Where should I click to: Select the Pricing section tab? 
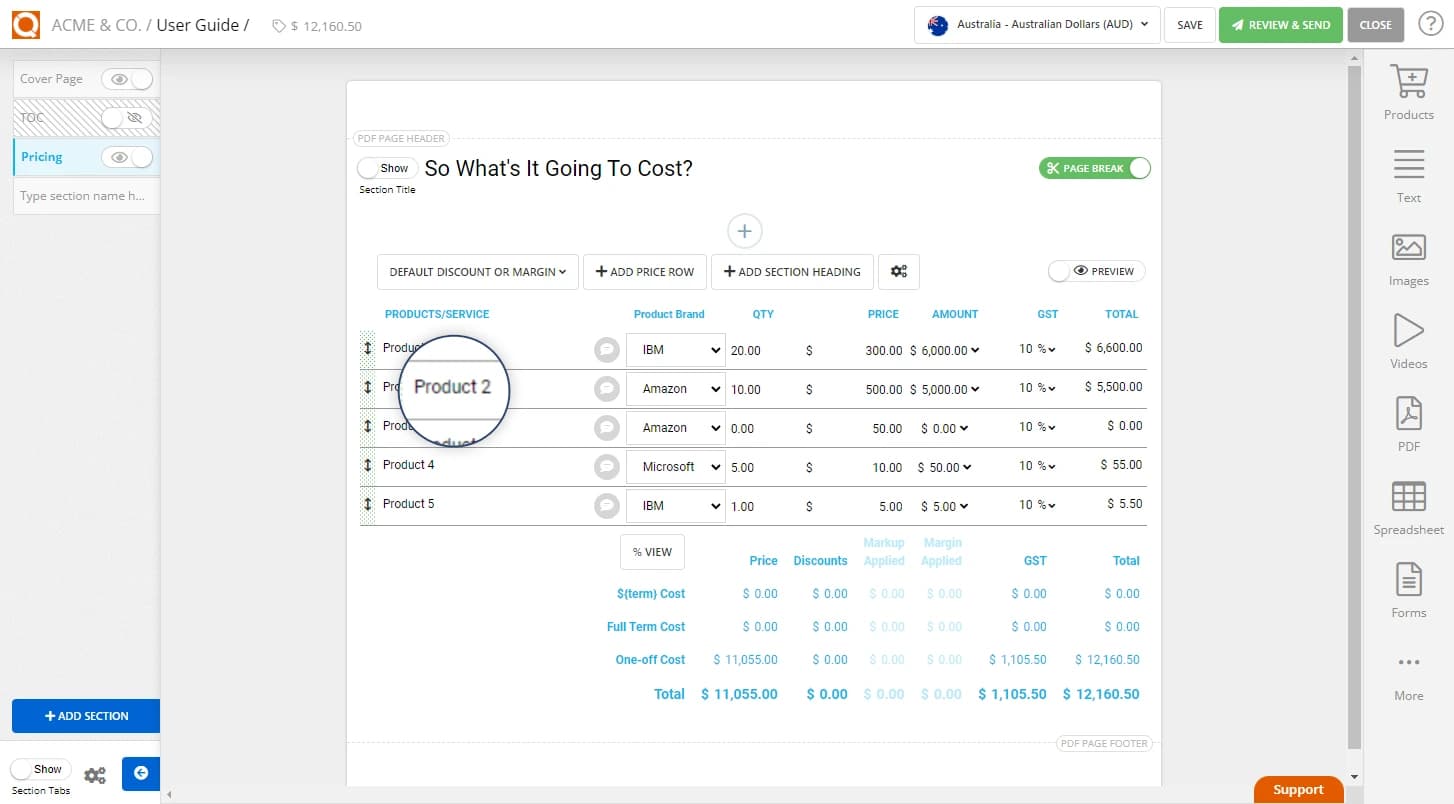[40, 156]
